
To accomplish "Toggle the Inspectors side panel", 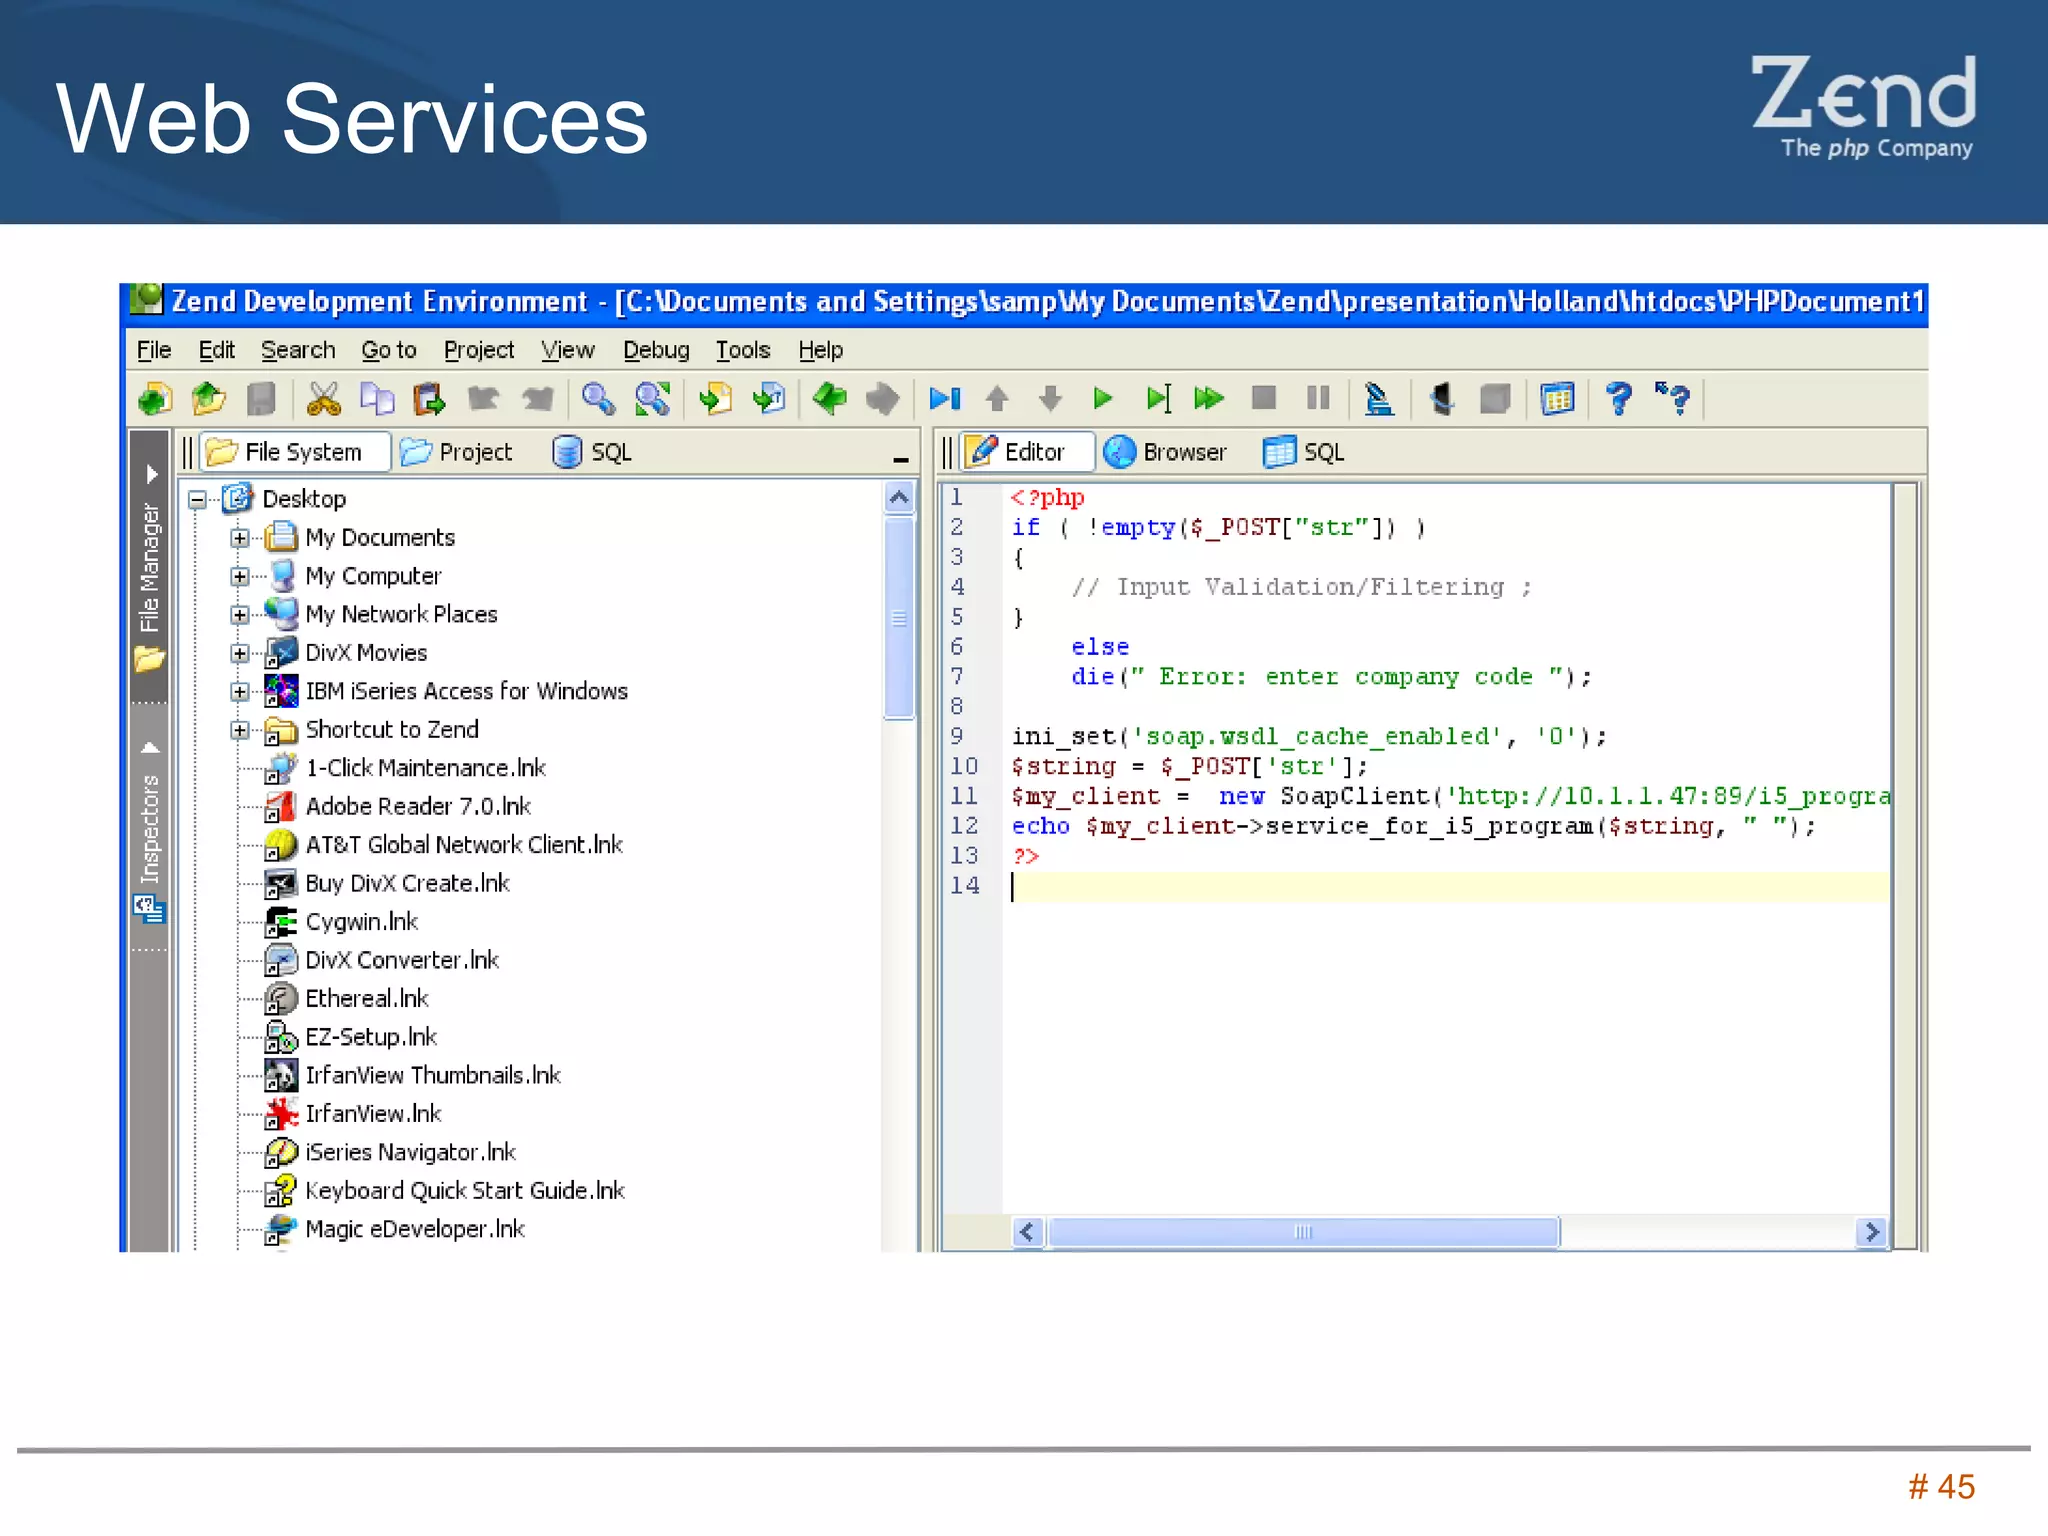I will point(149,830).
